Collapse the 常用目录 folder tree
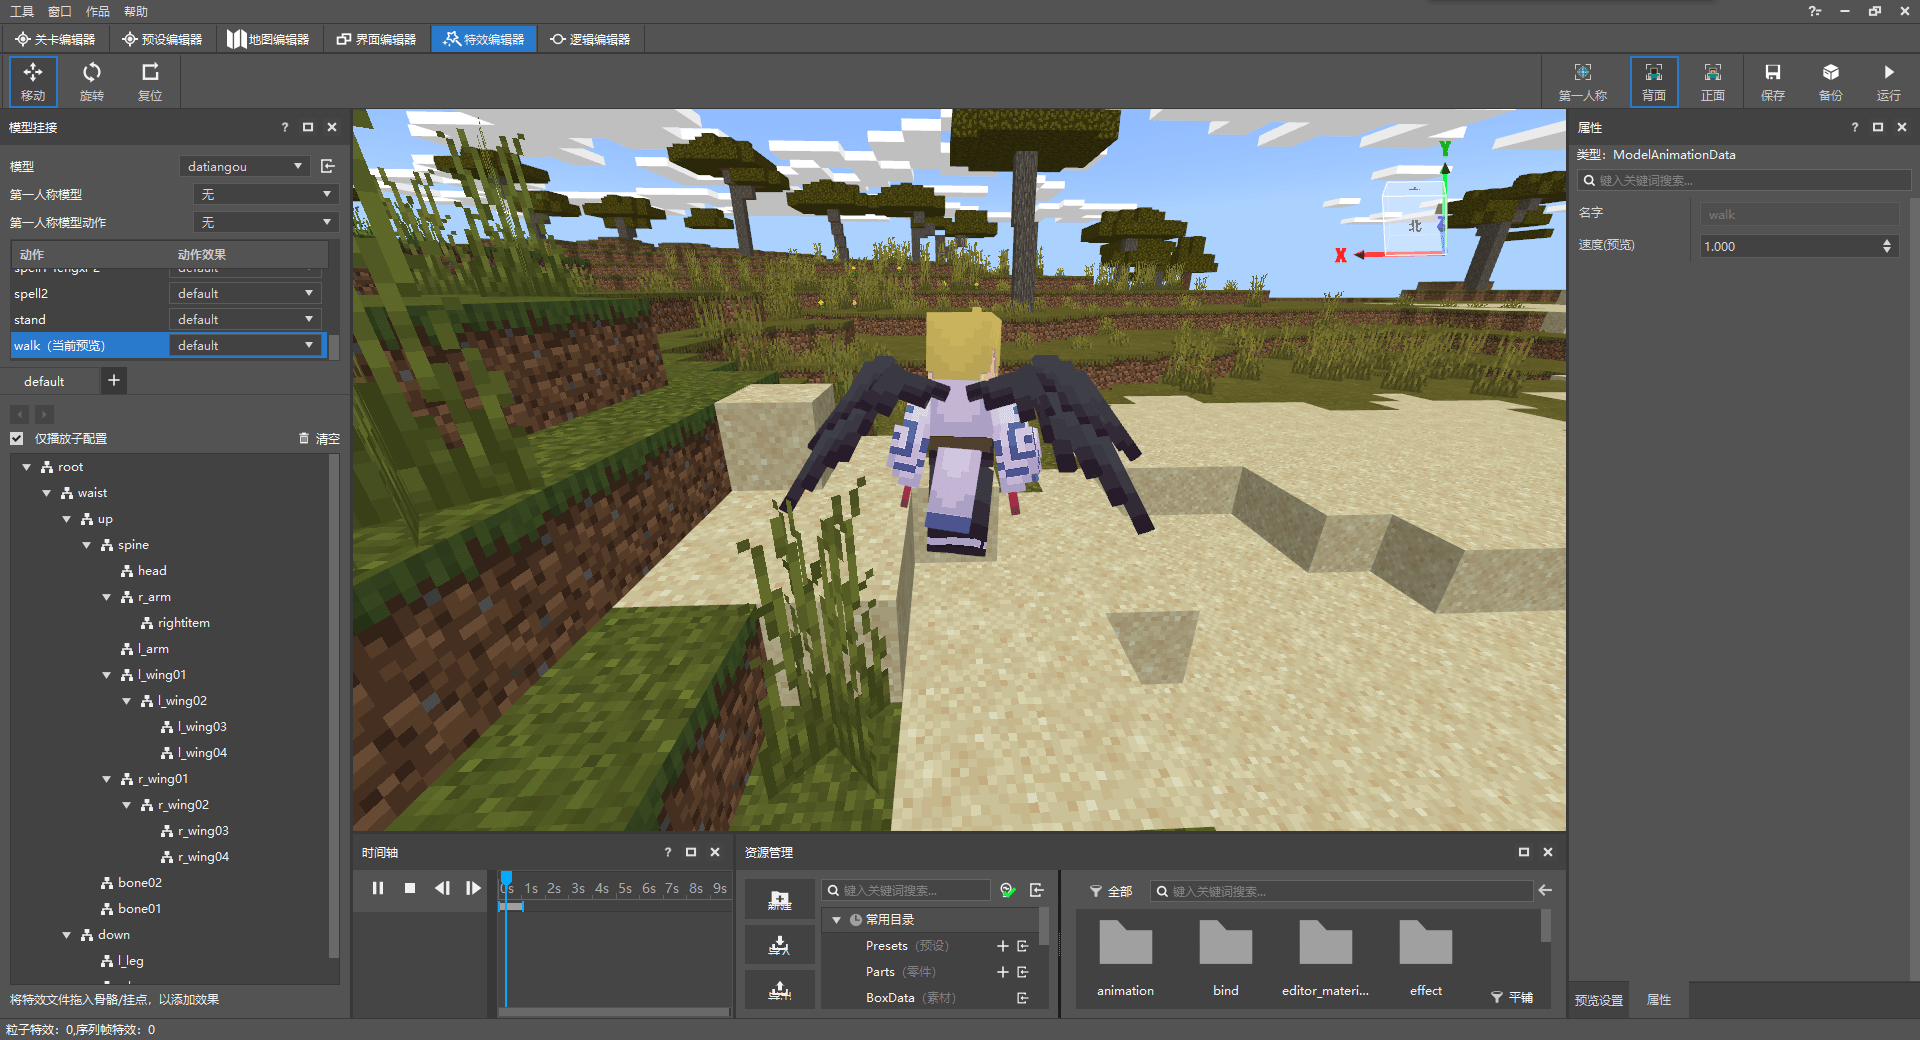 point(837,920)
